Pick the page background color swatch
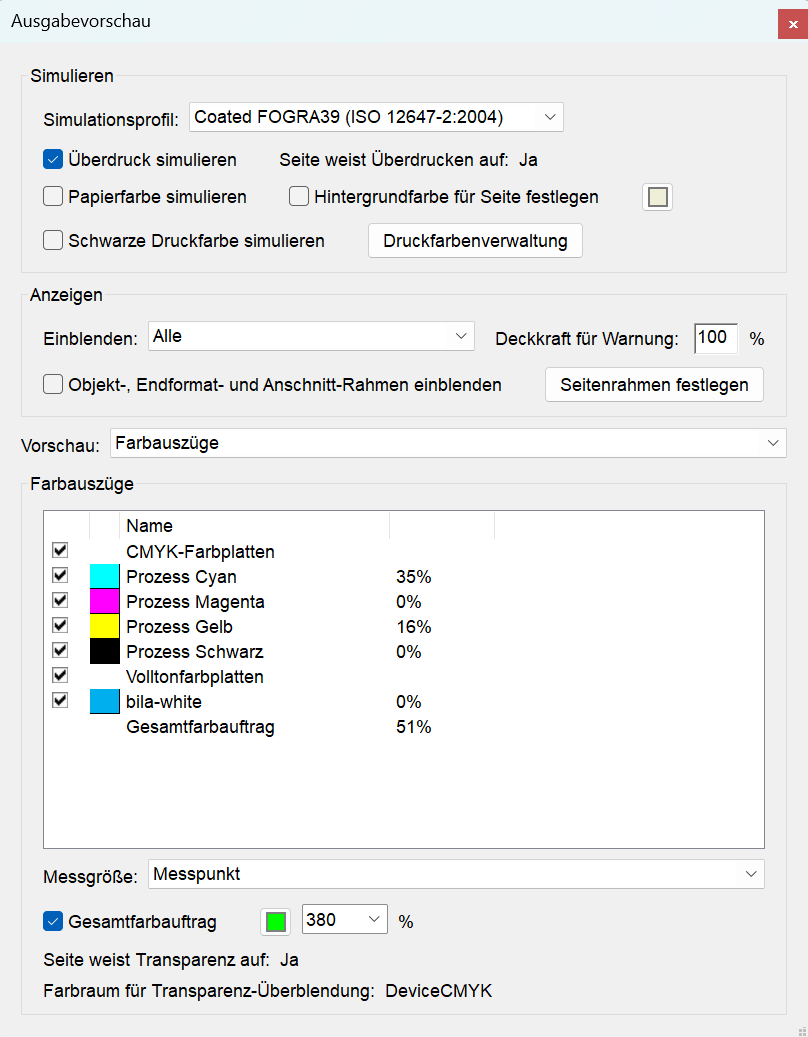The image size is (808, 1037). point(657,197)
